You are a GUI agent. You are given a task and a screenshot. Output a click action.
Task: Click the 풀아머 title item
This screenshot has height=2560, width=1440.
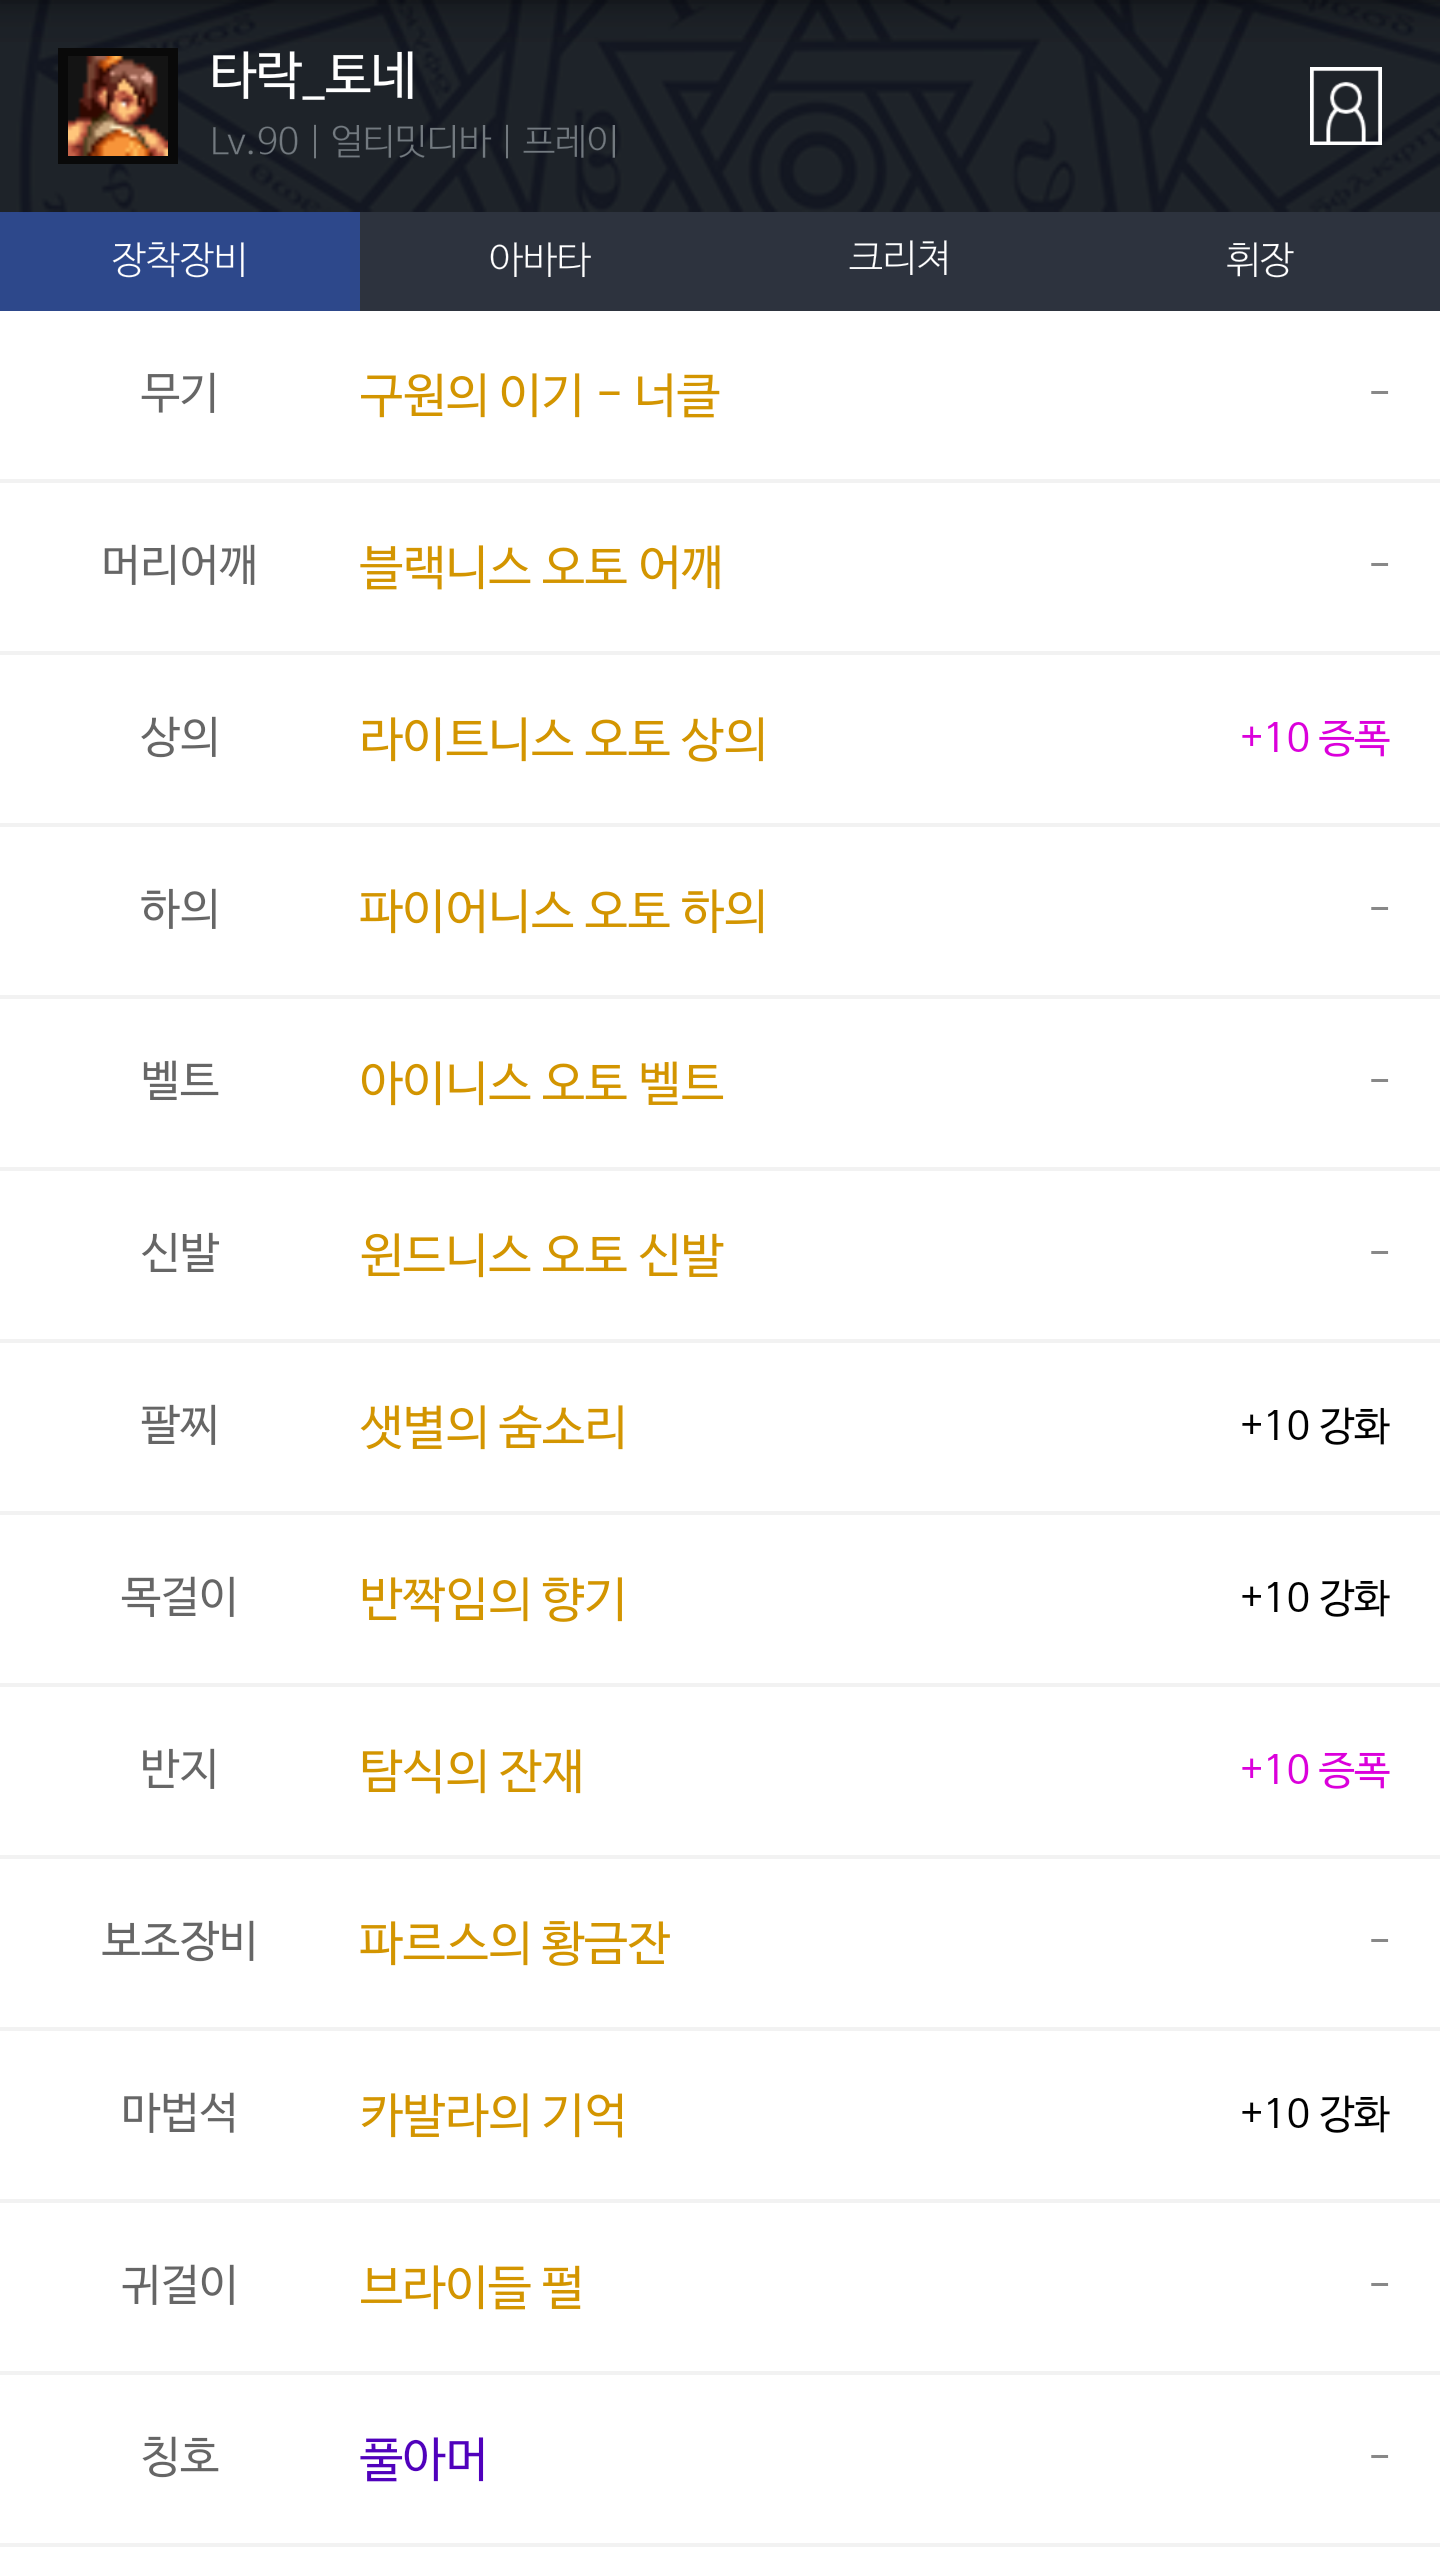click(423, 2459)
